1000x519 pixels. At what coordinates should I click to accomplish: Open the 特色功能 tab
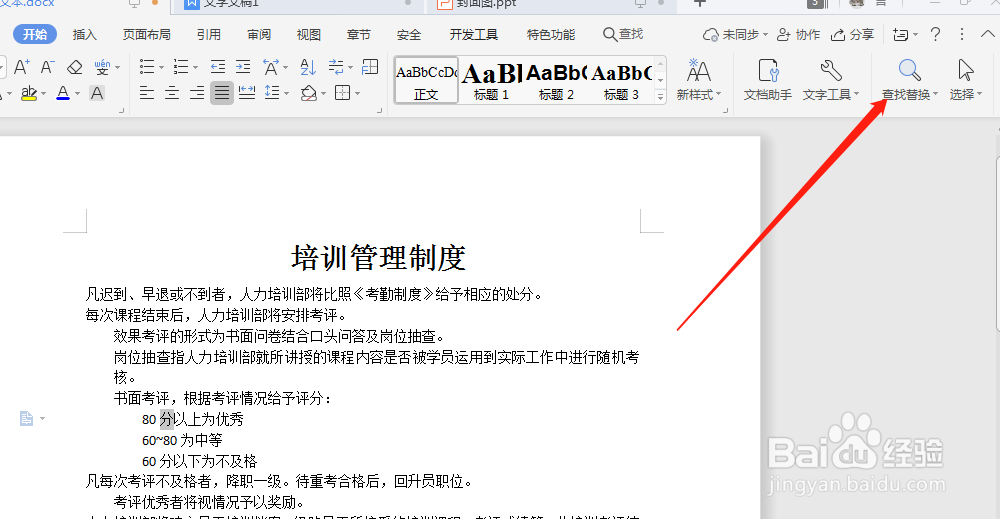point(551,34)
